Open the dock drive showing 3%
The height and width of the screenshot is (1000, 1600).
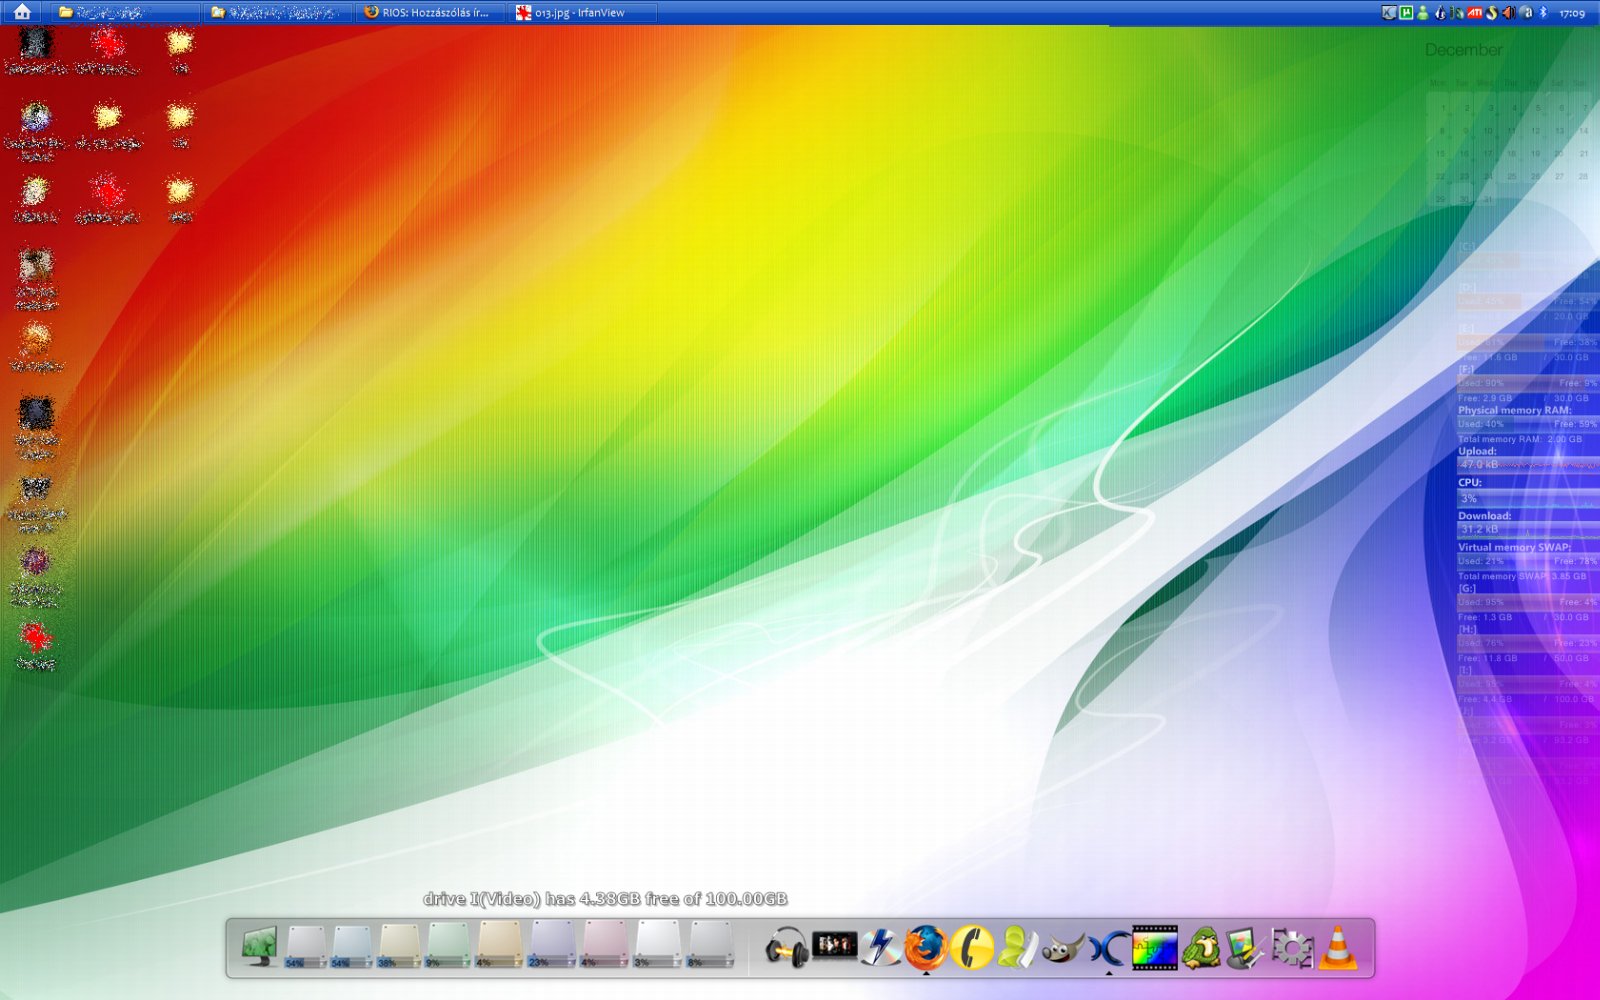pyautogui.click(x=657, y=946)
